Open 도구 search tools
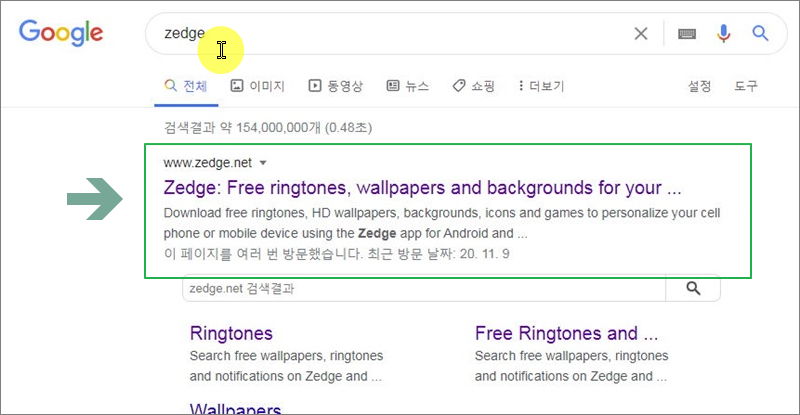 click(x=745, y=86)
